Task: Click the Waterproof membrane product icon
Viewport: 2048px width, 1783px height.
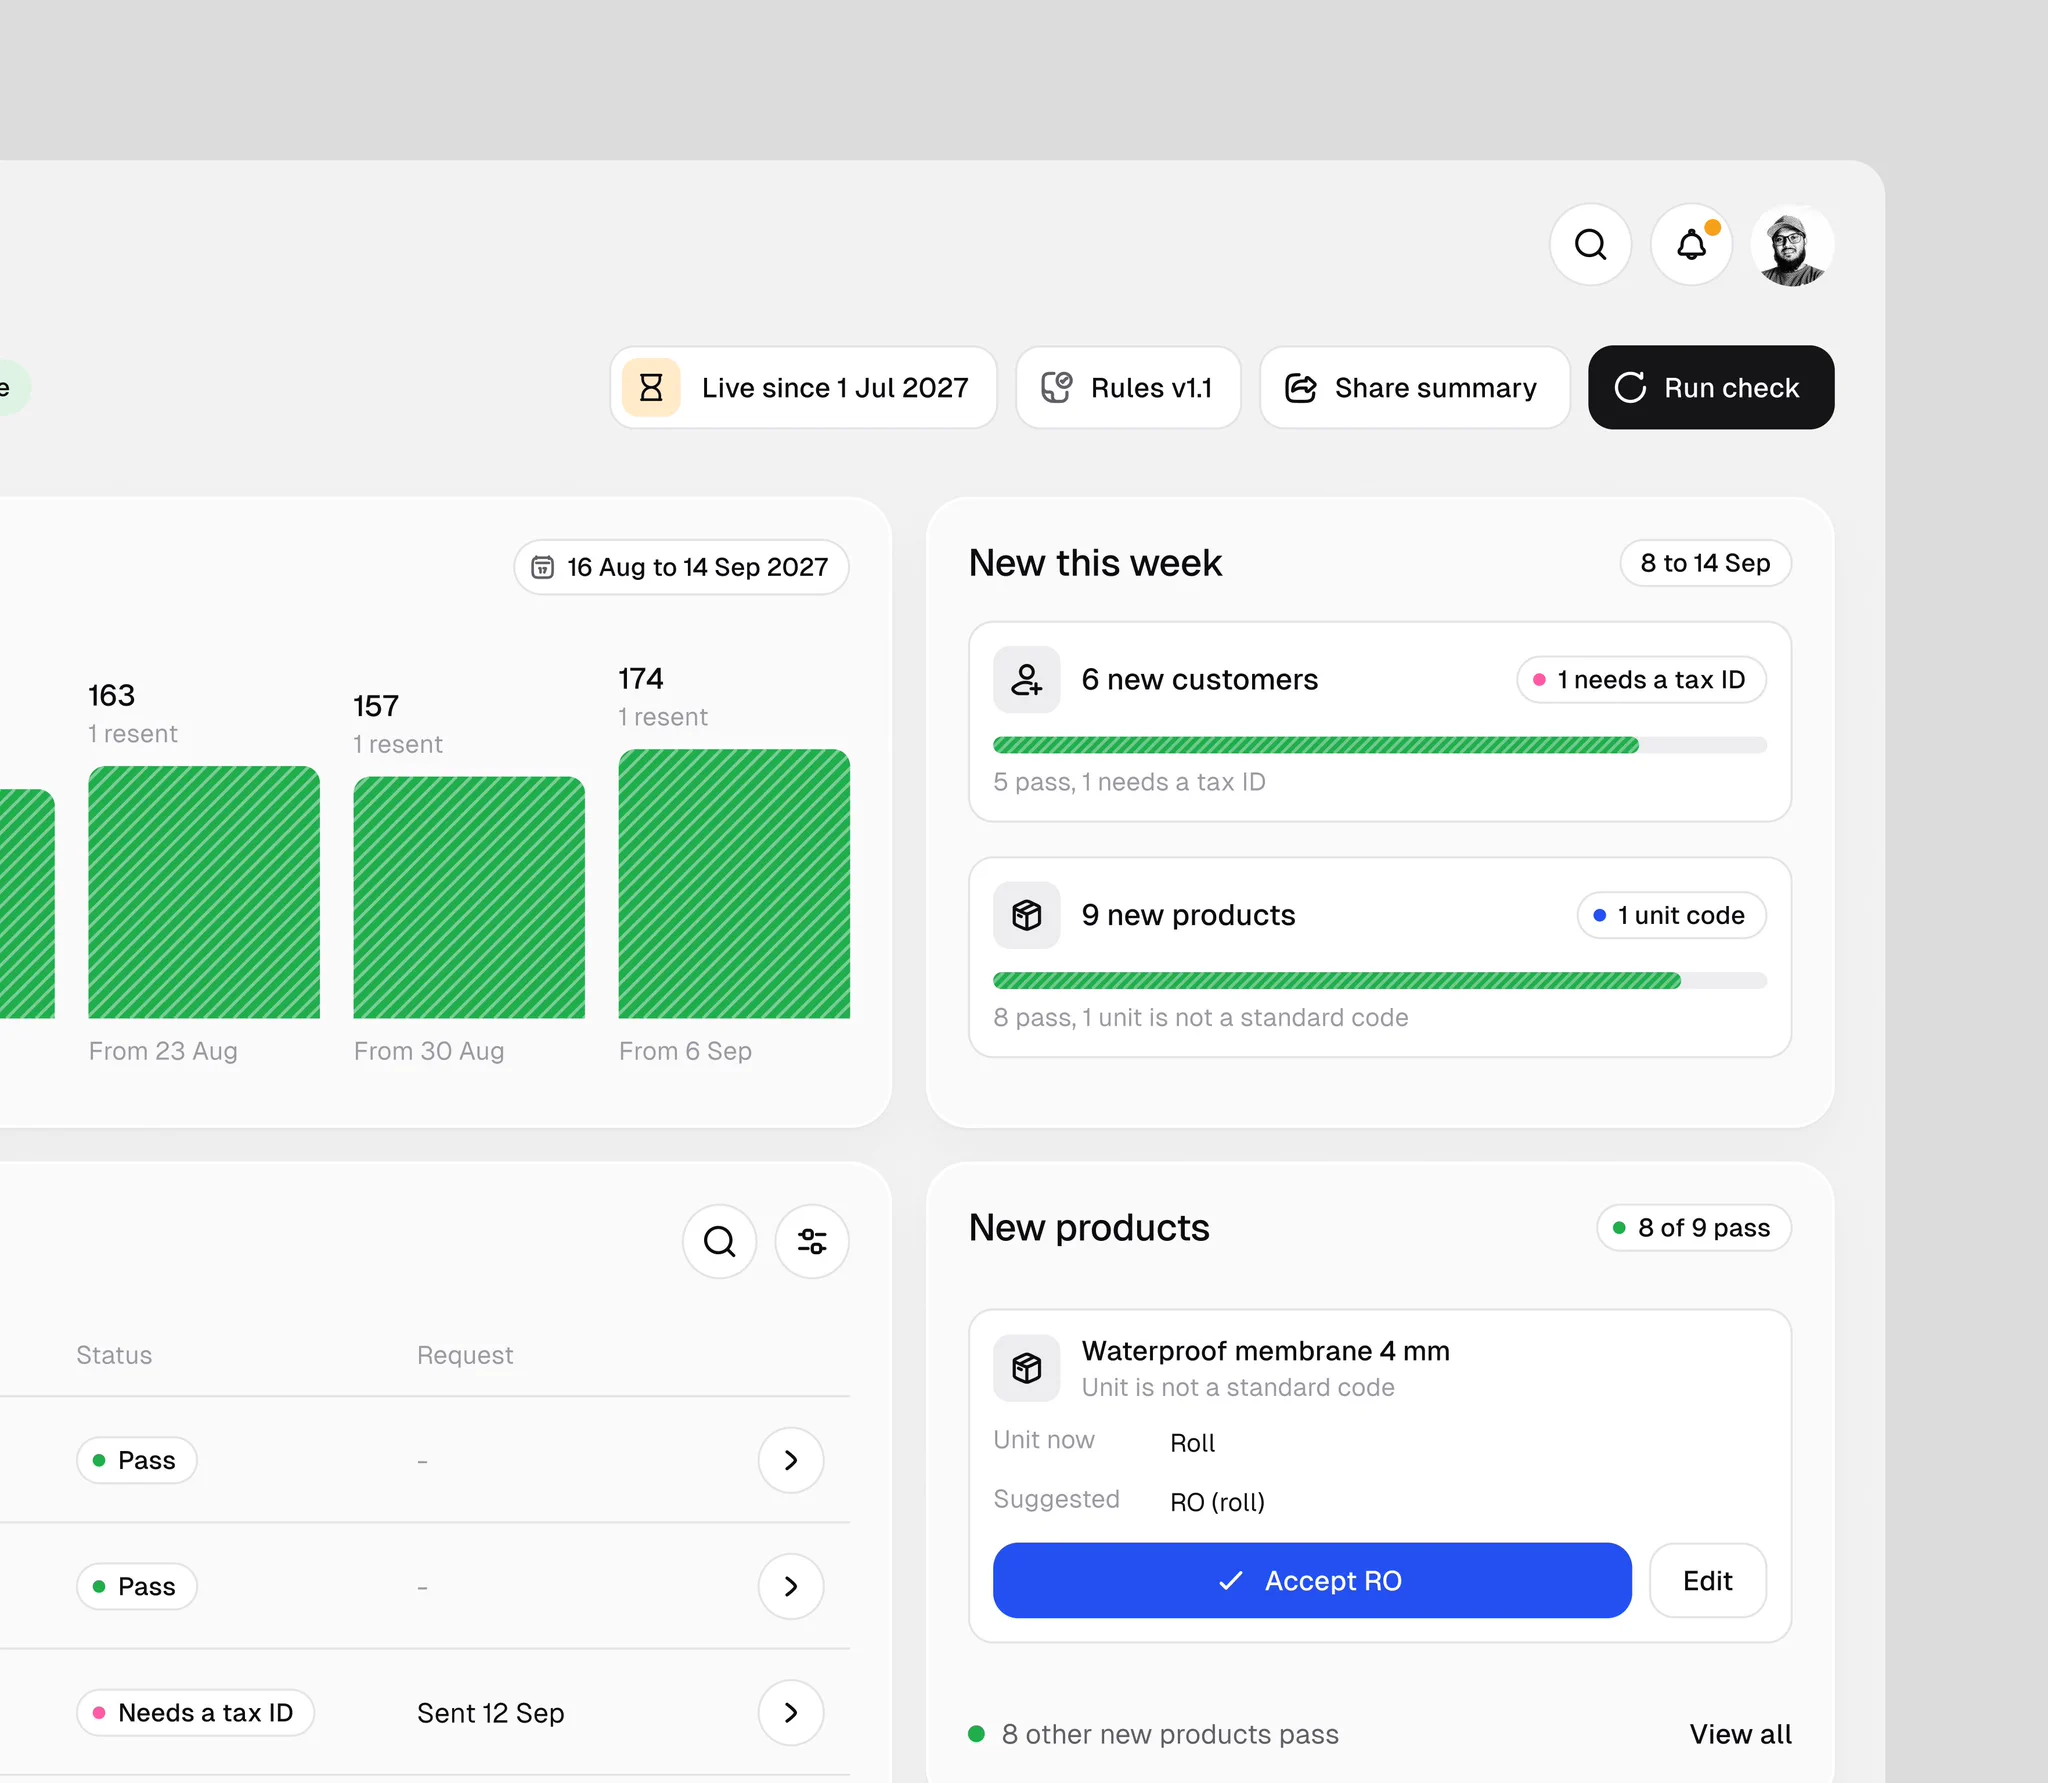Action: point(1026,1368)
